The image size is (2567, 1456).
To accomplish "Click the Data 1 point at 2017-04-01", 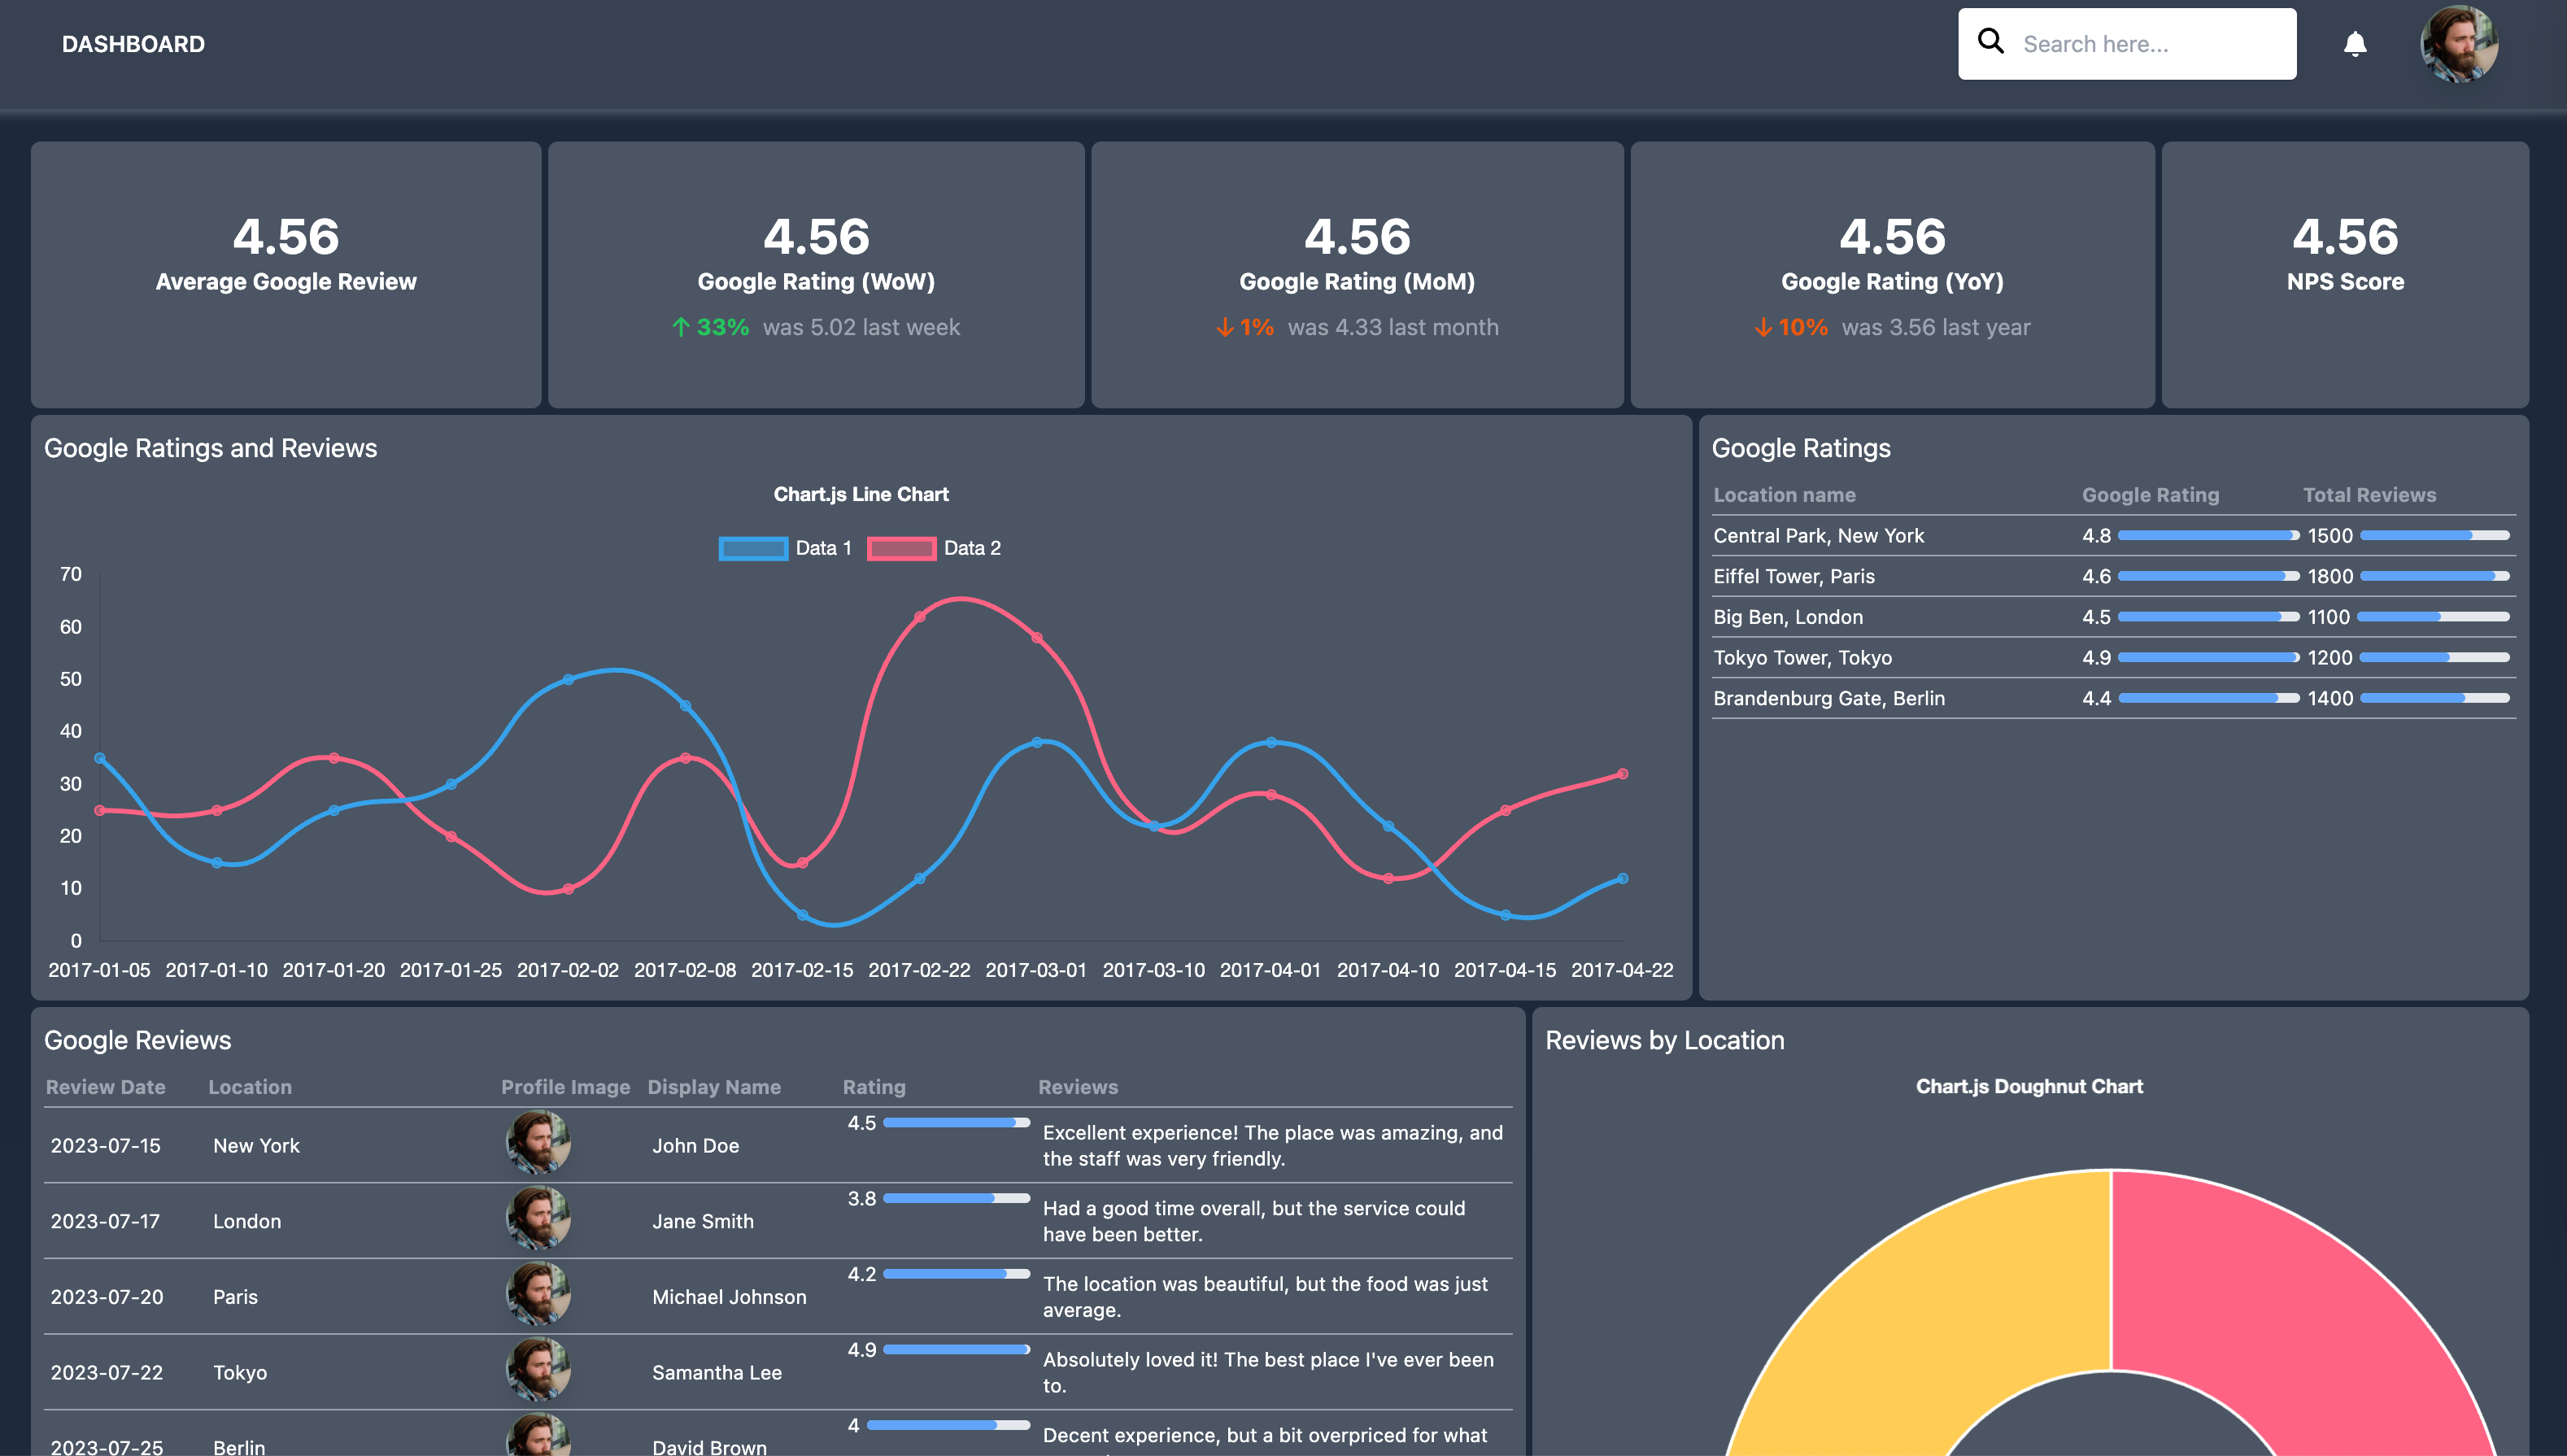I will (x=1271, y=742).
